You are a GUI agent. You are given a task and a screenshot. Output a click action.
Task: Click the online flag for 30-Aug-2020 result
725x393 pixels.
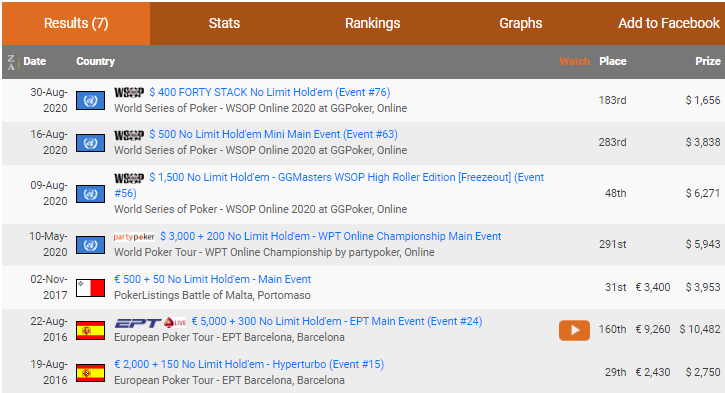click(x=90, y=101)
